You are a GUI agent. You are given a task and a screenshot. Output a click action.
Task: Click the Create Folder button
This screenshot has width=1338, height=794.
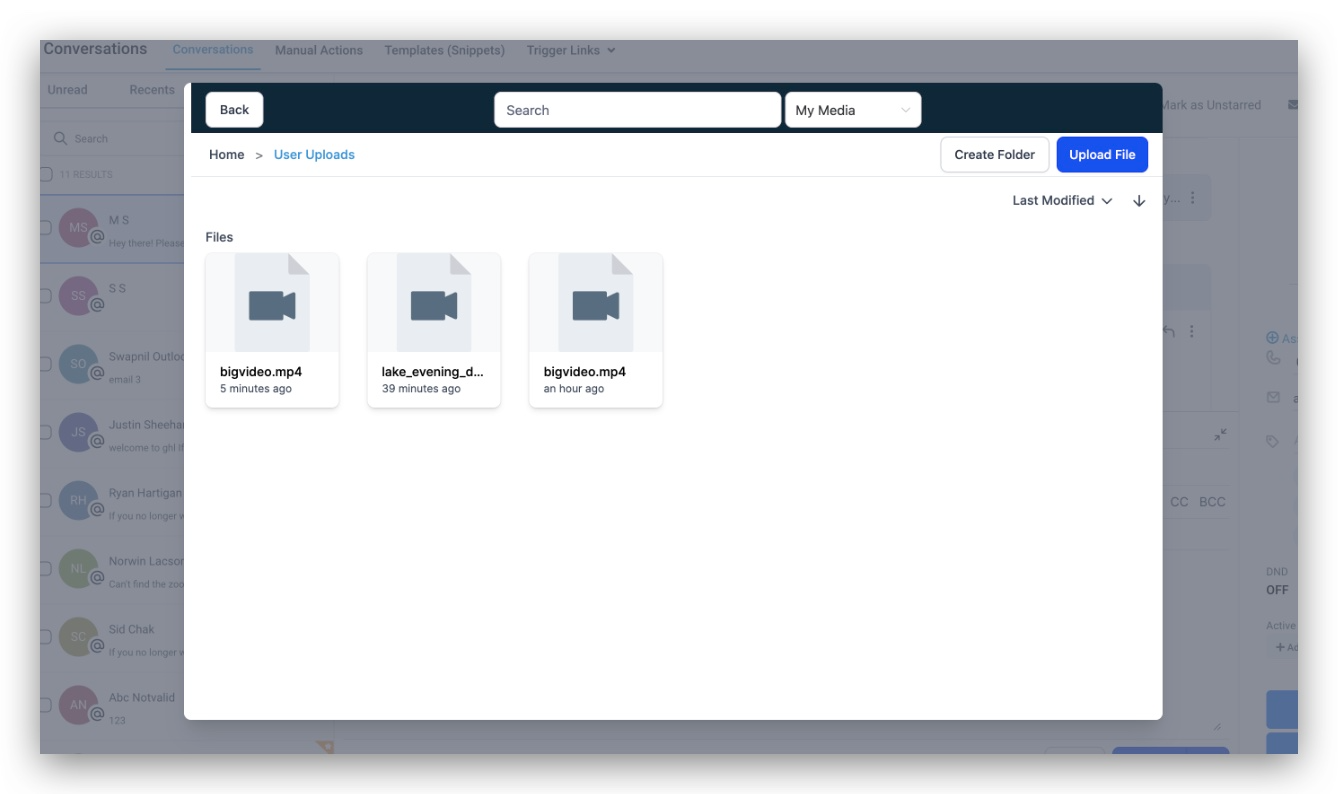click(995, 155)
